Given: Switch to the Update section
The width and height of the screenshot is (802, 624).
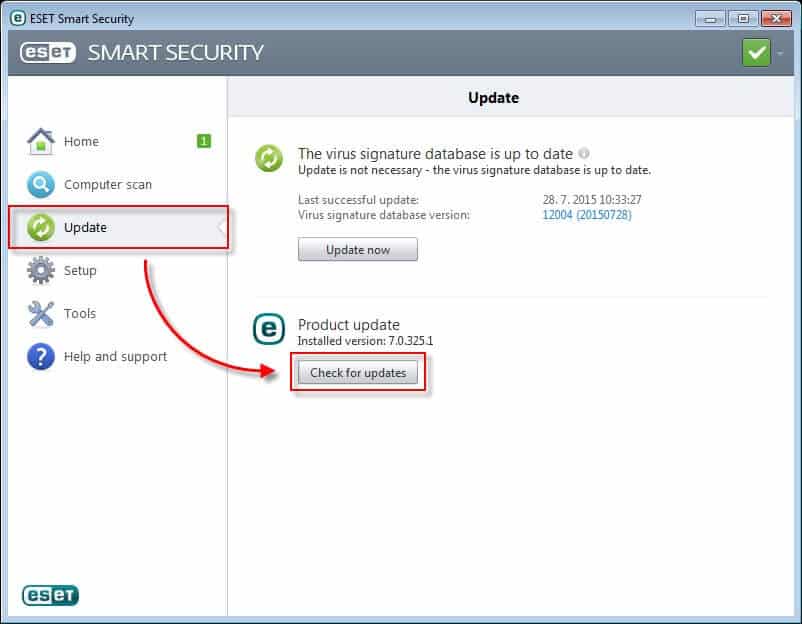Looking at the screenshot, I should click(x=85, y=227).
